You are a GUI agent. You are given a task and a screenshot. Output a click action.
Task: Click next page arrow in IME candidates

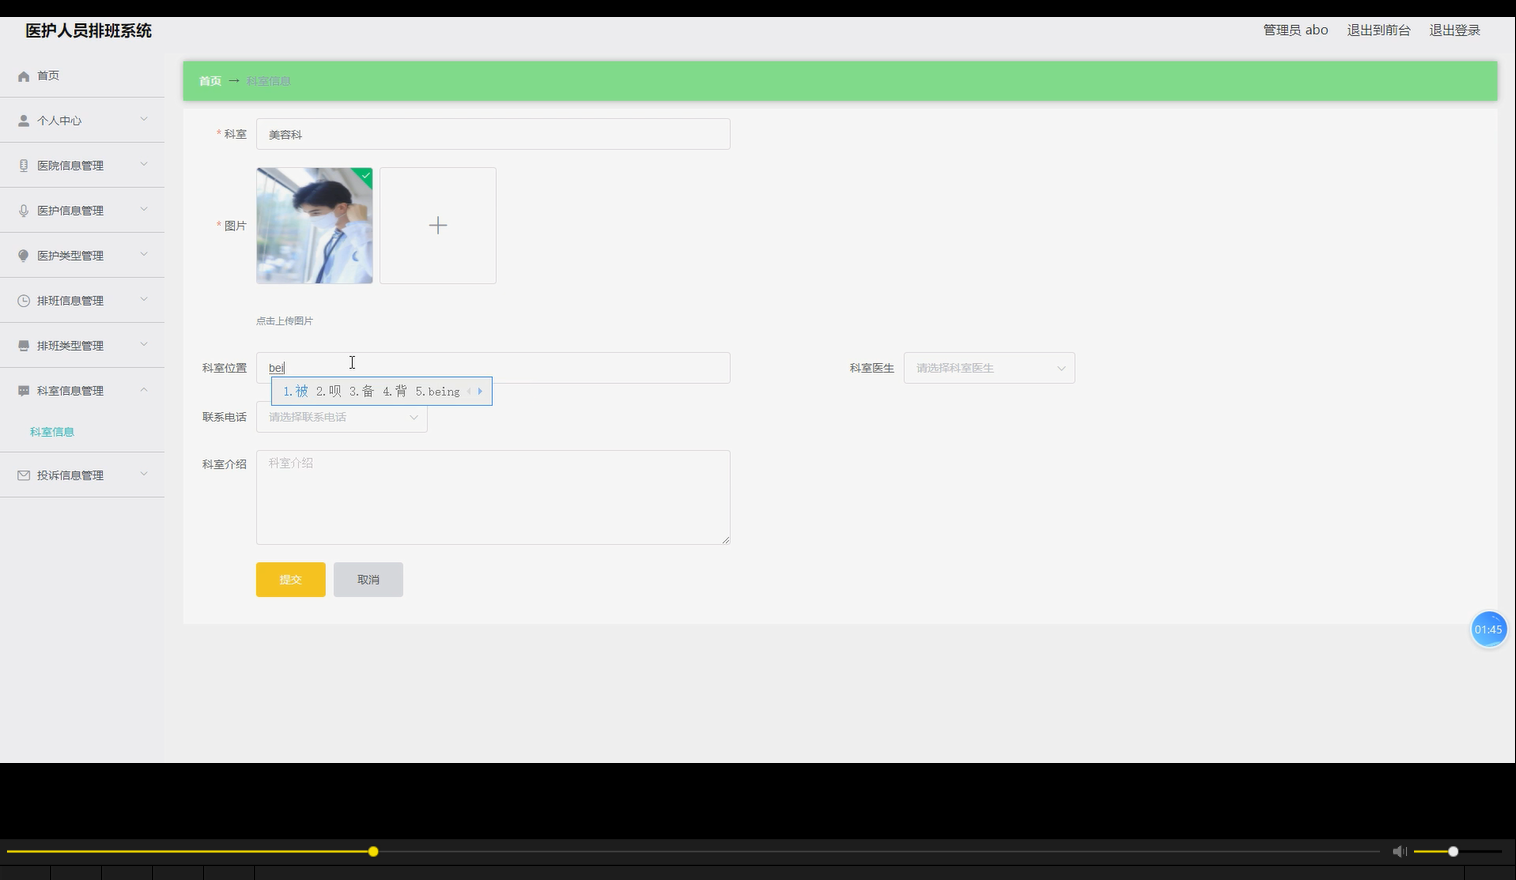[x=480, y=391]
